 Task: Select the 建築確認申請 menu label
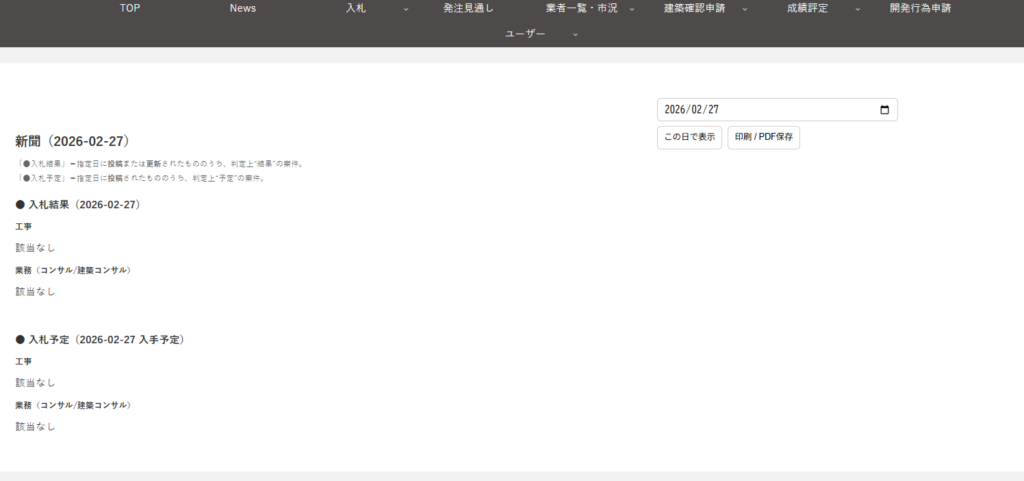tap(694, 9)
